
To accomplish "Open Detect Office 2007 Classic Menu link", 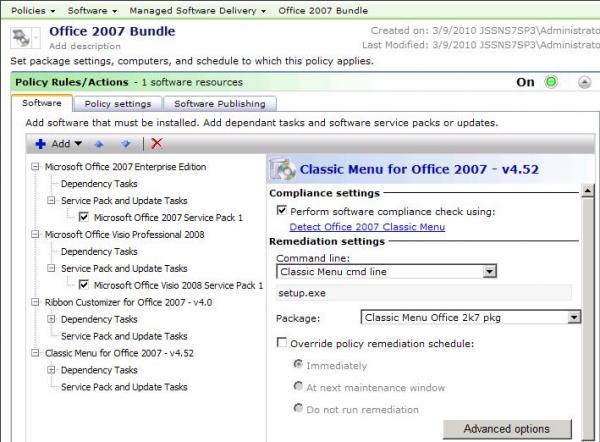I will [x=367, y=227].
